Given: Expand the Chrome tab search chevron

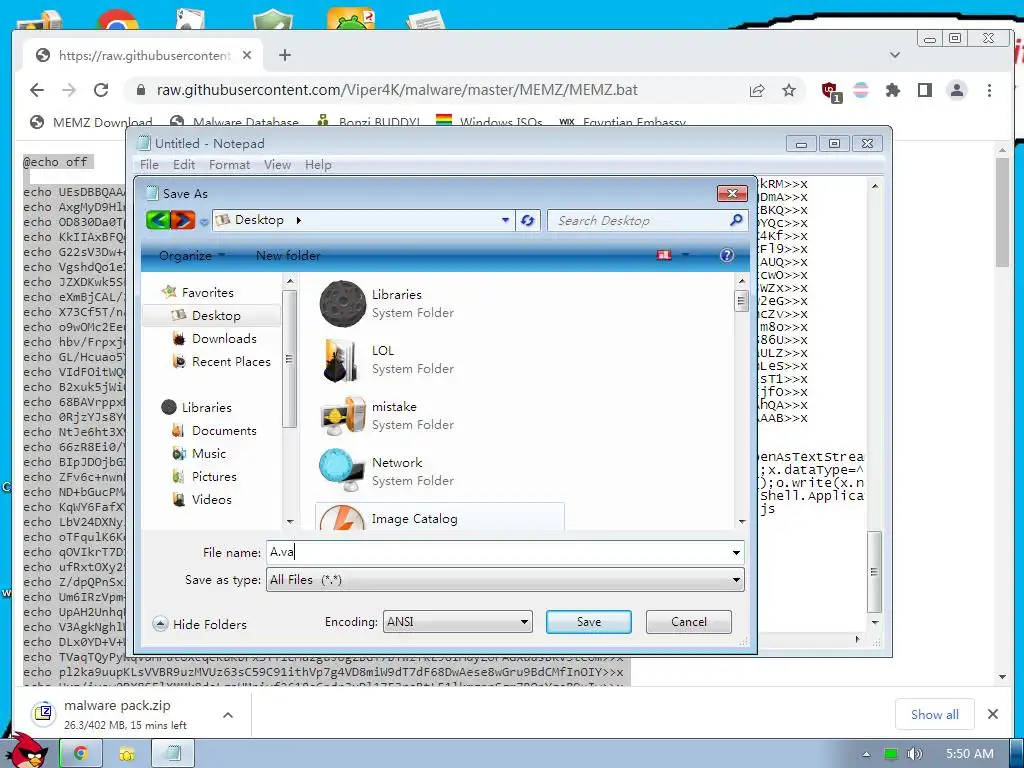Looking at the screenshot, I should (895, 55).
